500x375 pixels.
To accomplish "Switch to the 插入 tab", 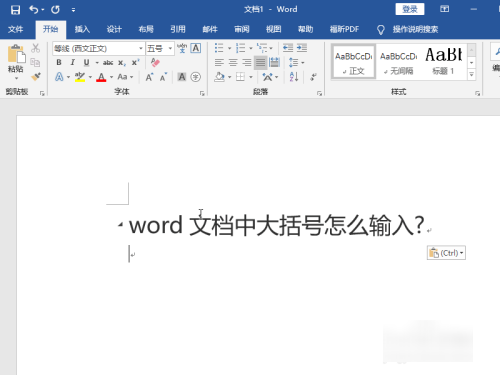I will point(82,29).
